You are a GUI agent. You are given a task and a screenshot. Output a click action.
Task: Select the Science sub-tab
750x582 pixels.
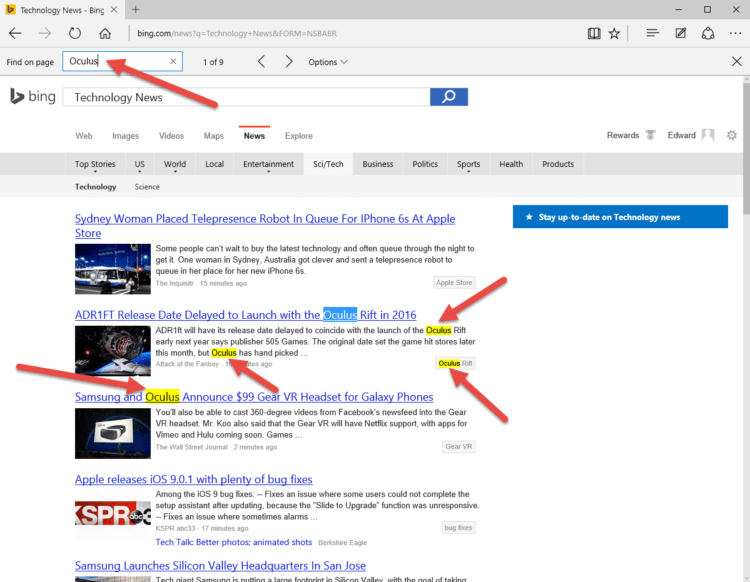[x=147, y=187]
